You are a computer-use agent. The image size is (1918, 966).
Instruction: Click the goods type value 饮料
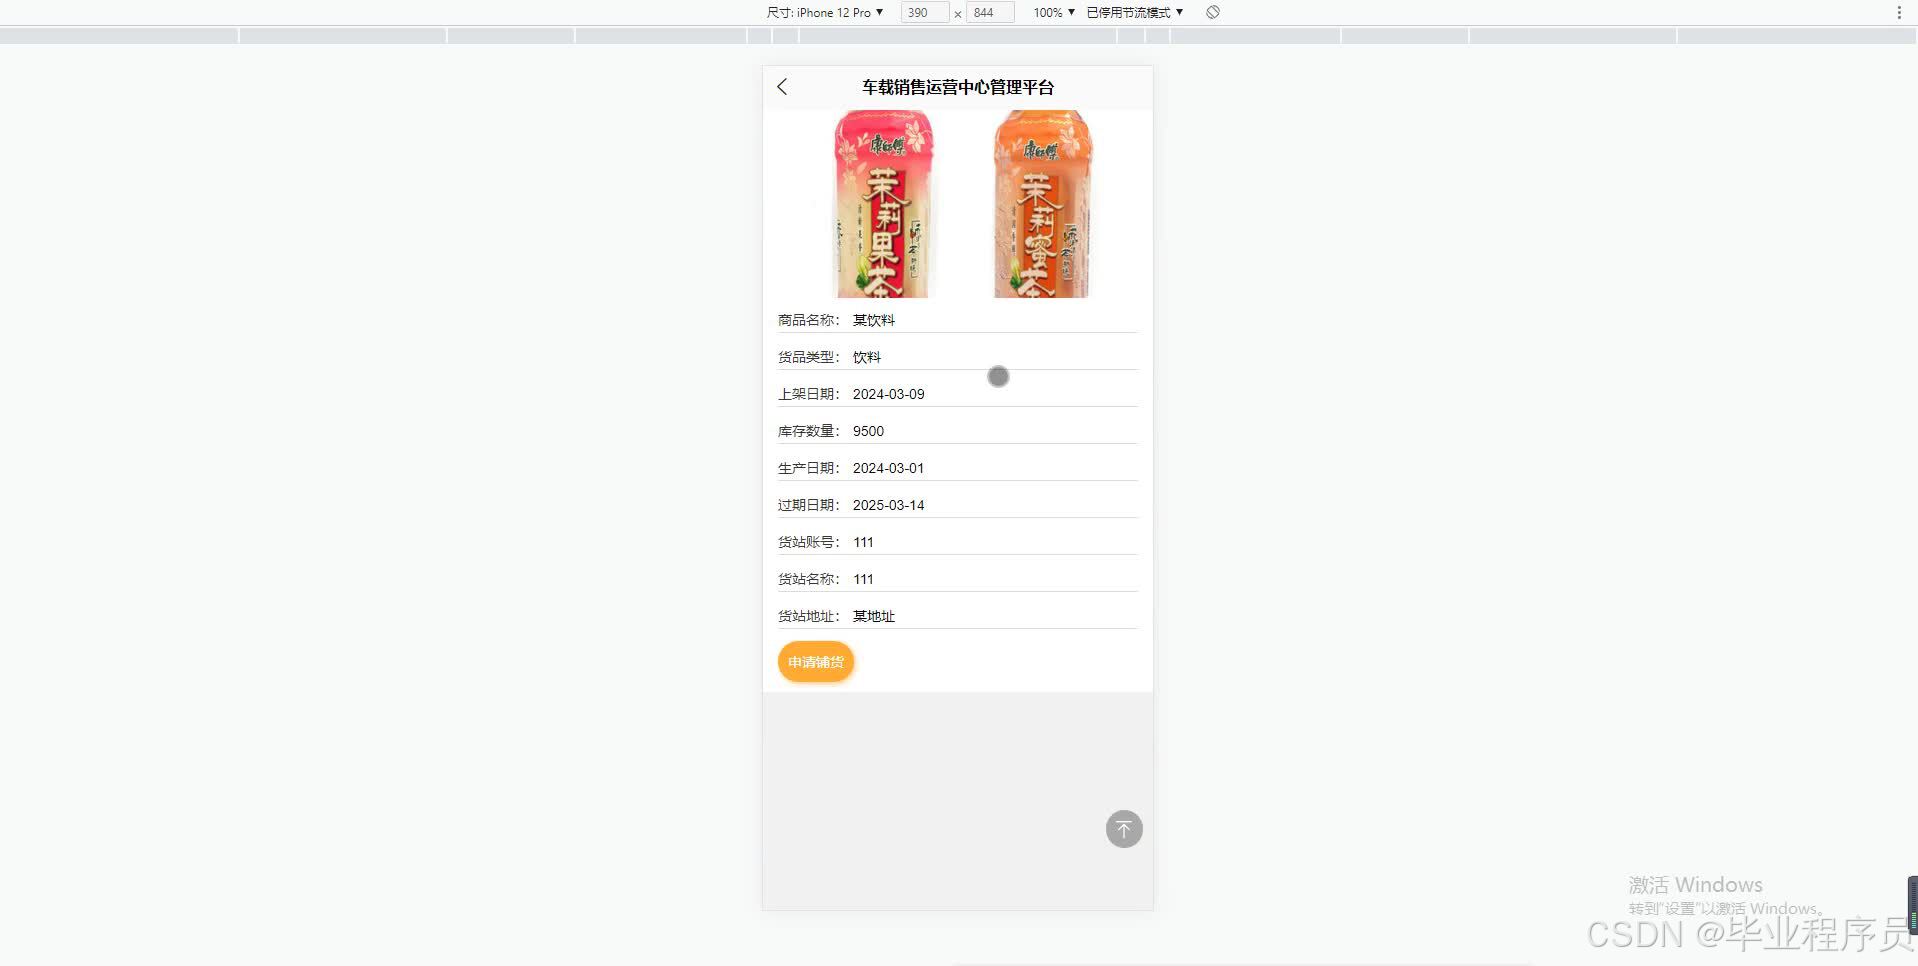tap(867, 357)
